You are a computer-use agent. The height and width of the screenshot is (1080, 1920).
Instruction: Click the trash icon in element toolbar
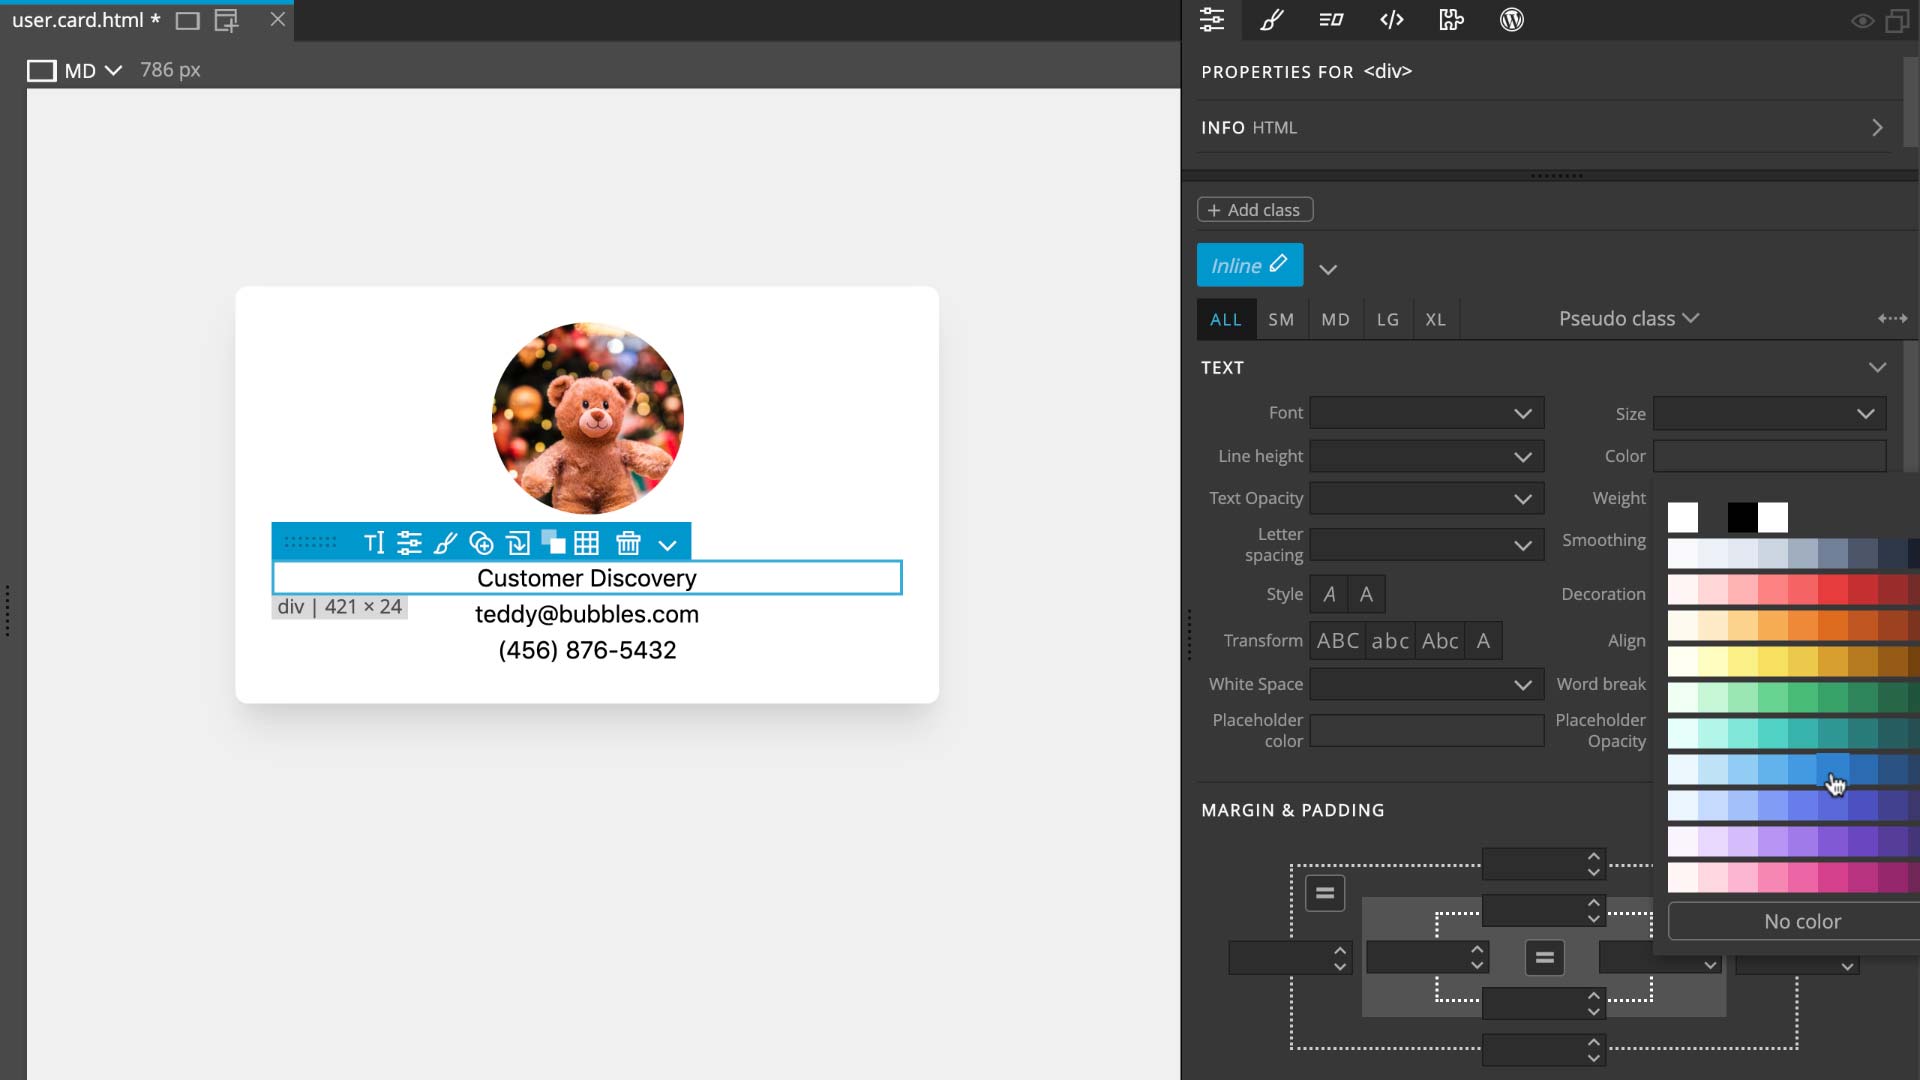coord(628,543)
